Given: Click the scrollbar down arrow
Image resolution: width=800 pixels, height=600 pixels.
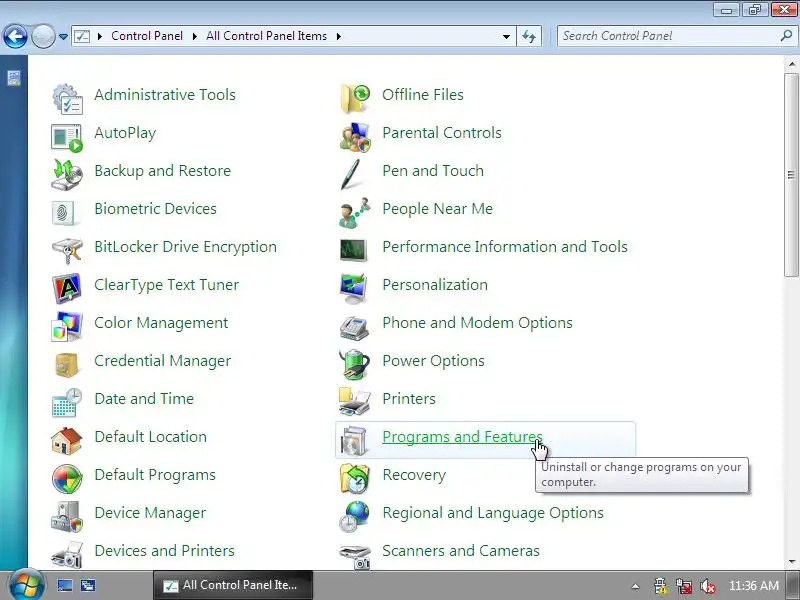Looking at the screenshot, I should coord(791,562).
